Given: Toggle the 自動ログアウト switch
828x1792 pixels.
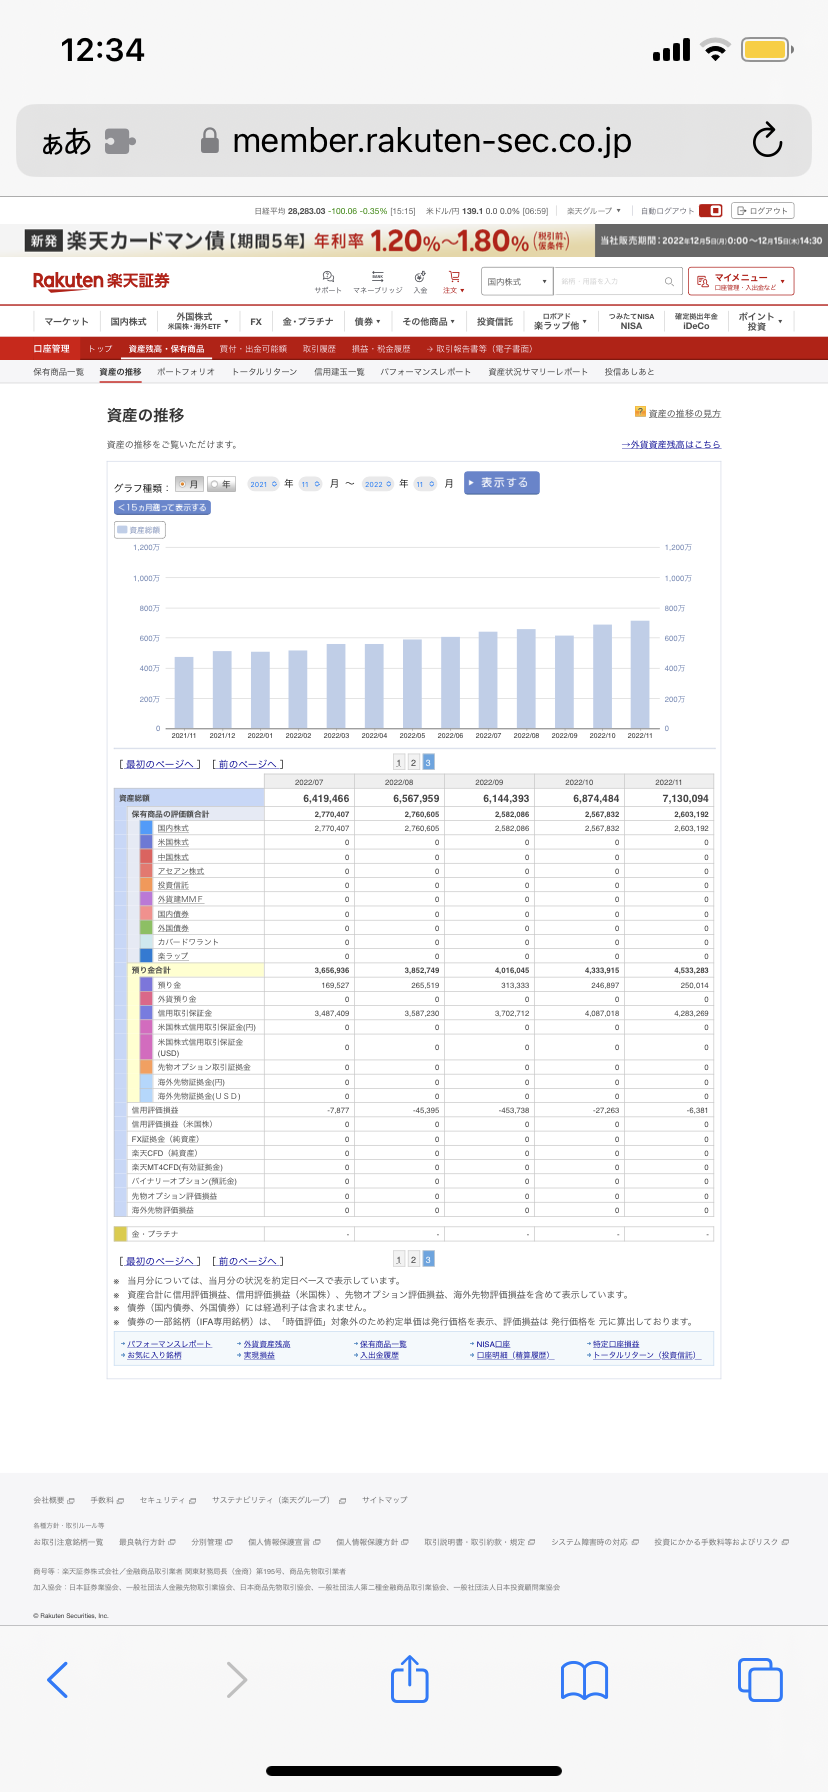Looking at the screenshot, I should pos(710,211).
